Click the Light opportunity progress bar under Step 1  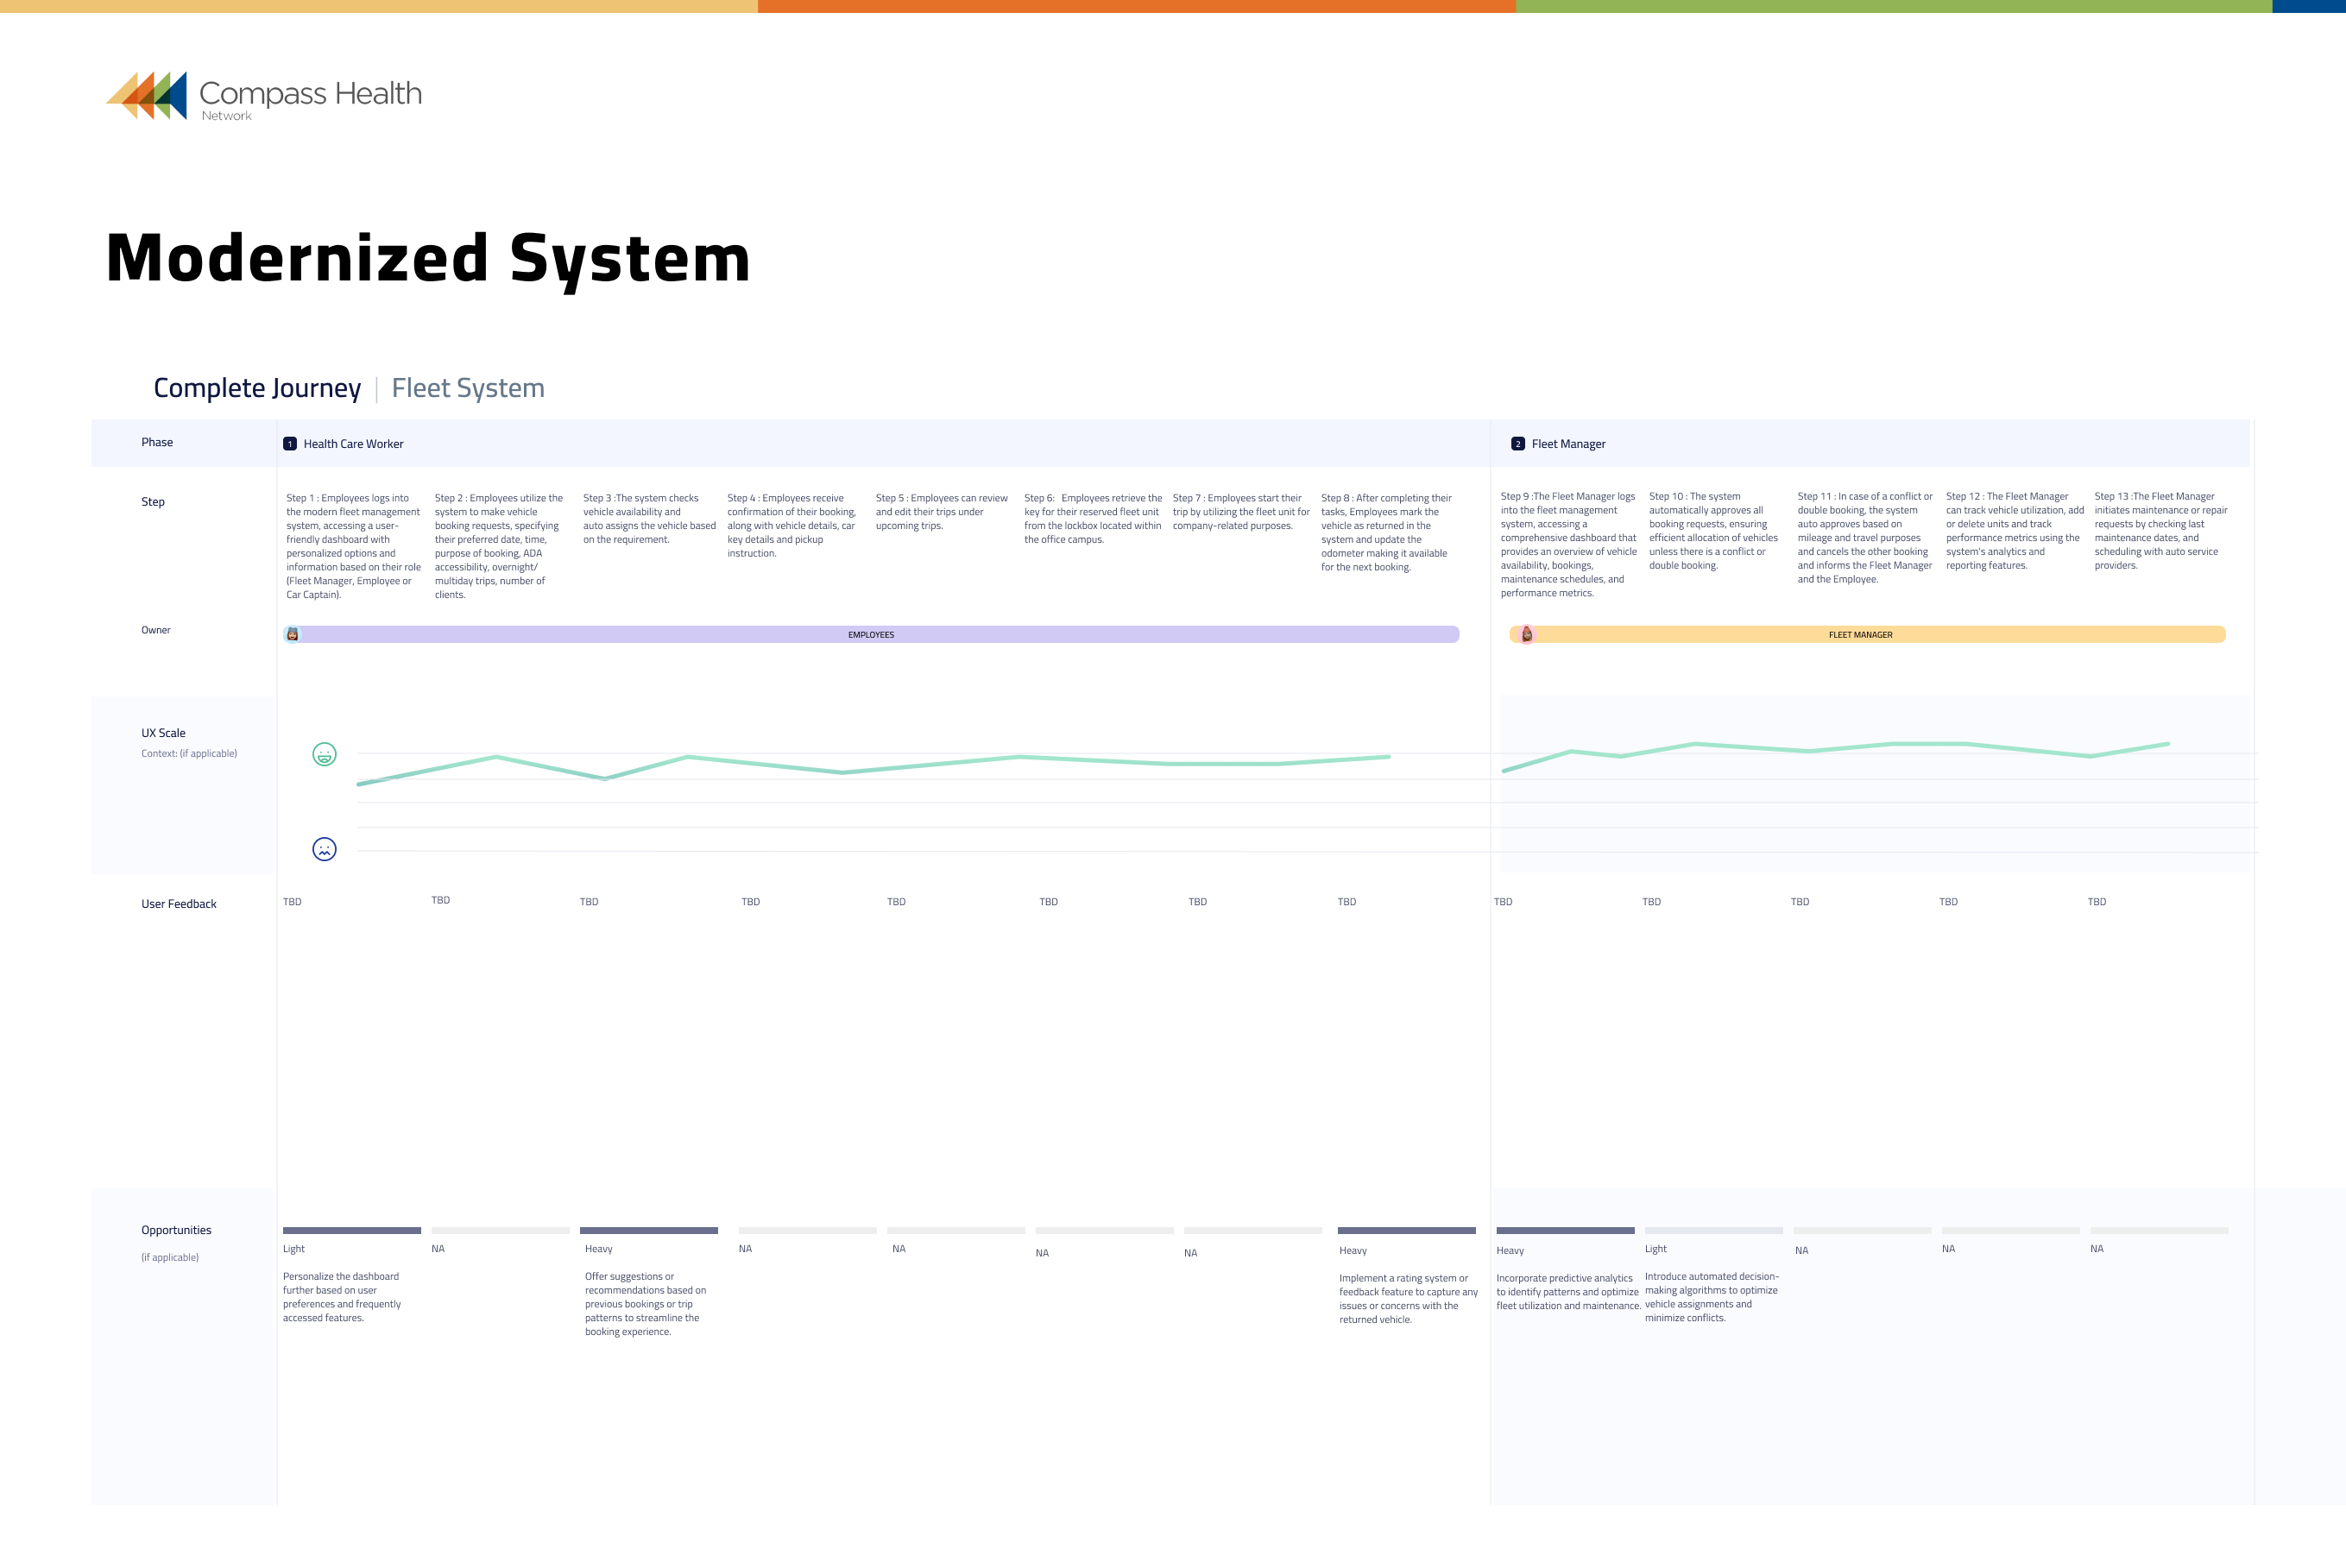[351, 1229]
